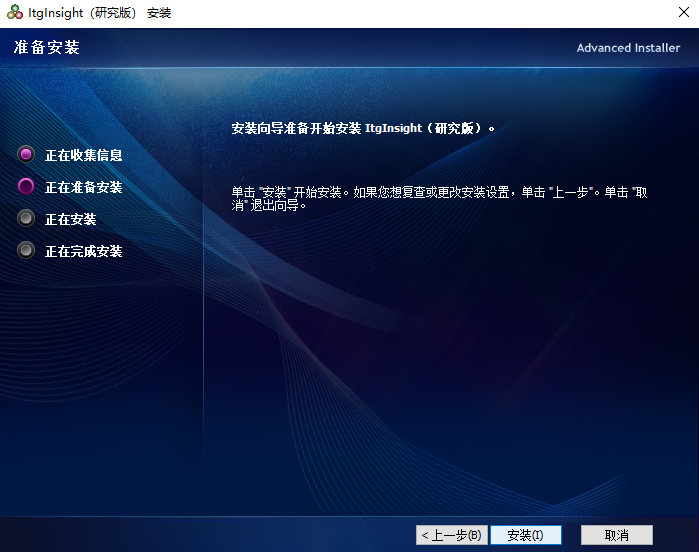
Task: Click the bold 安装向导准备开始安装 heading
Action: coord(363,128)
